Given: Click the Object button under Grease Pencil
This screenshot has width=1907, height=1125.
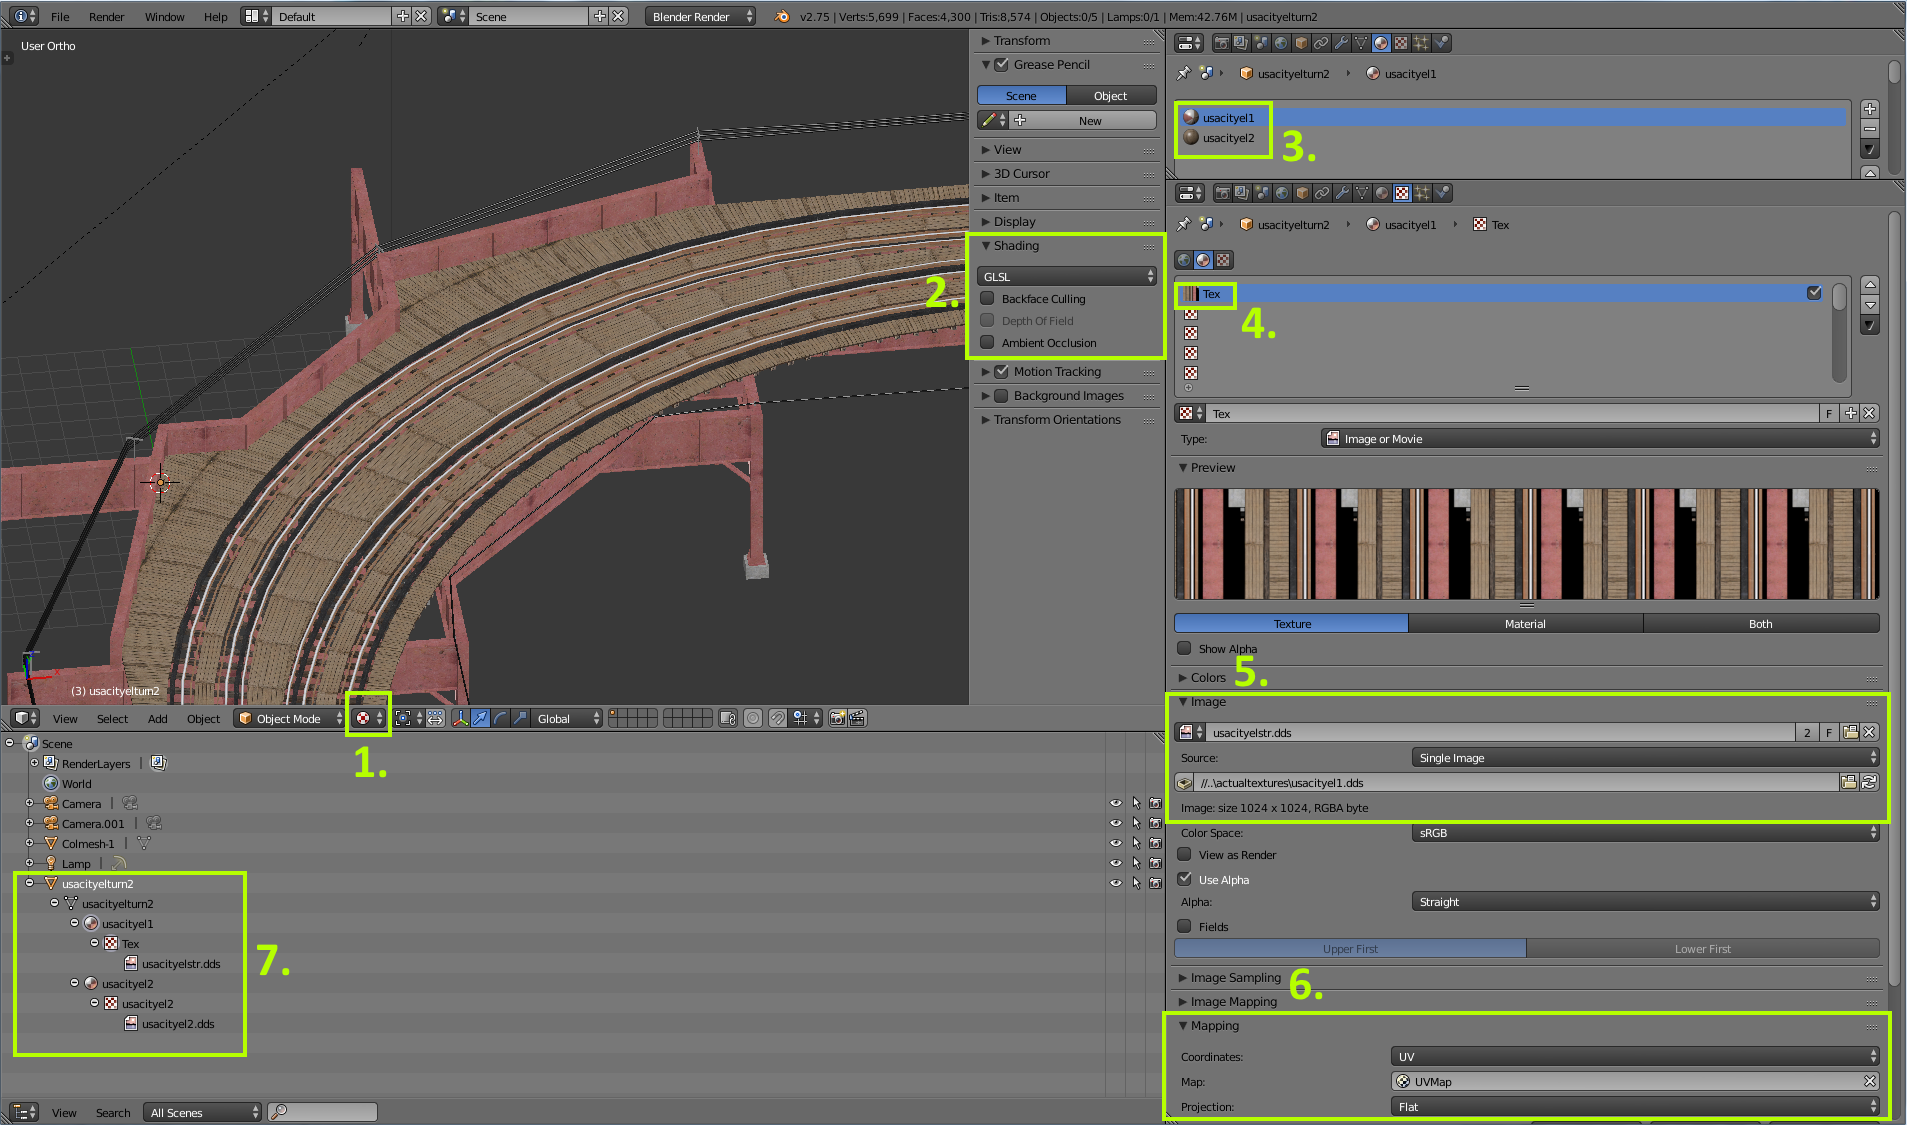Looking at the screenshot, I should pos(1110,95).
